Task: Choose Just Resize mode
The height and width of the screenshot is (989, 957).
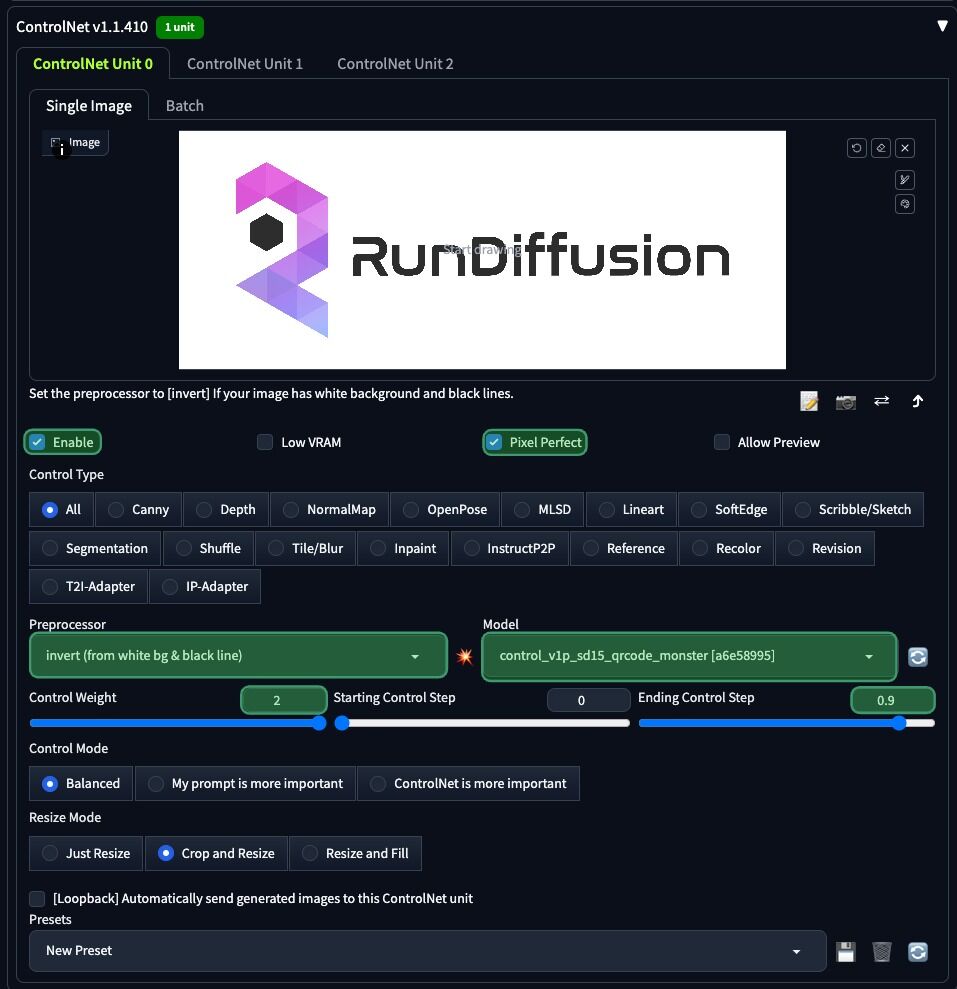Action: coord(86,853)
